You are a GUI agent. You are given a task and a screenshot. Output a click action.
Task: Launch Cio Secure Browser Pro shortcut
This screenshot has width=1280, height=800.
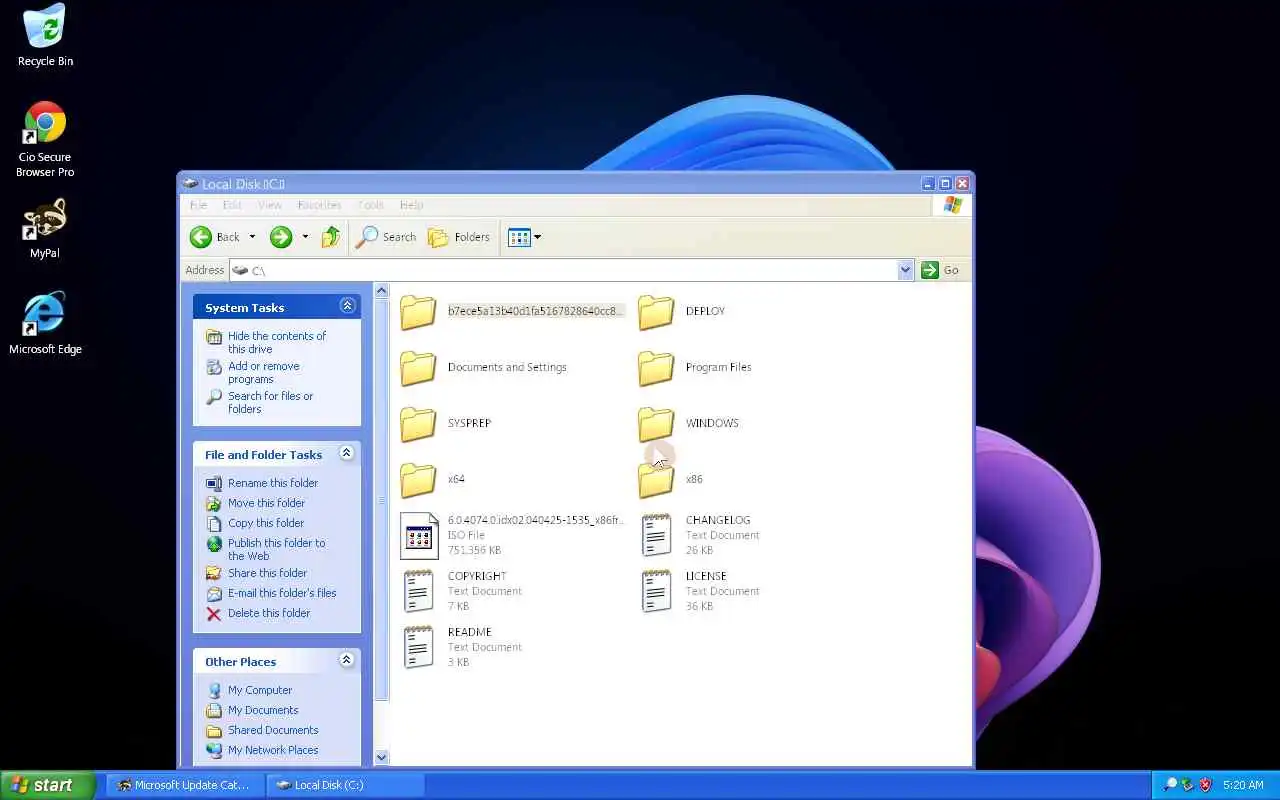pyautogui.click(x=45, y=139)
